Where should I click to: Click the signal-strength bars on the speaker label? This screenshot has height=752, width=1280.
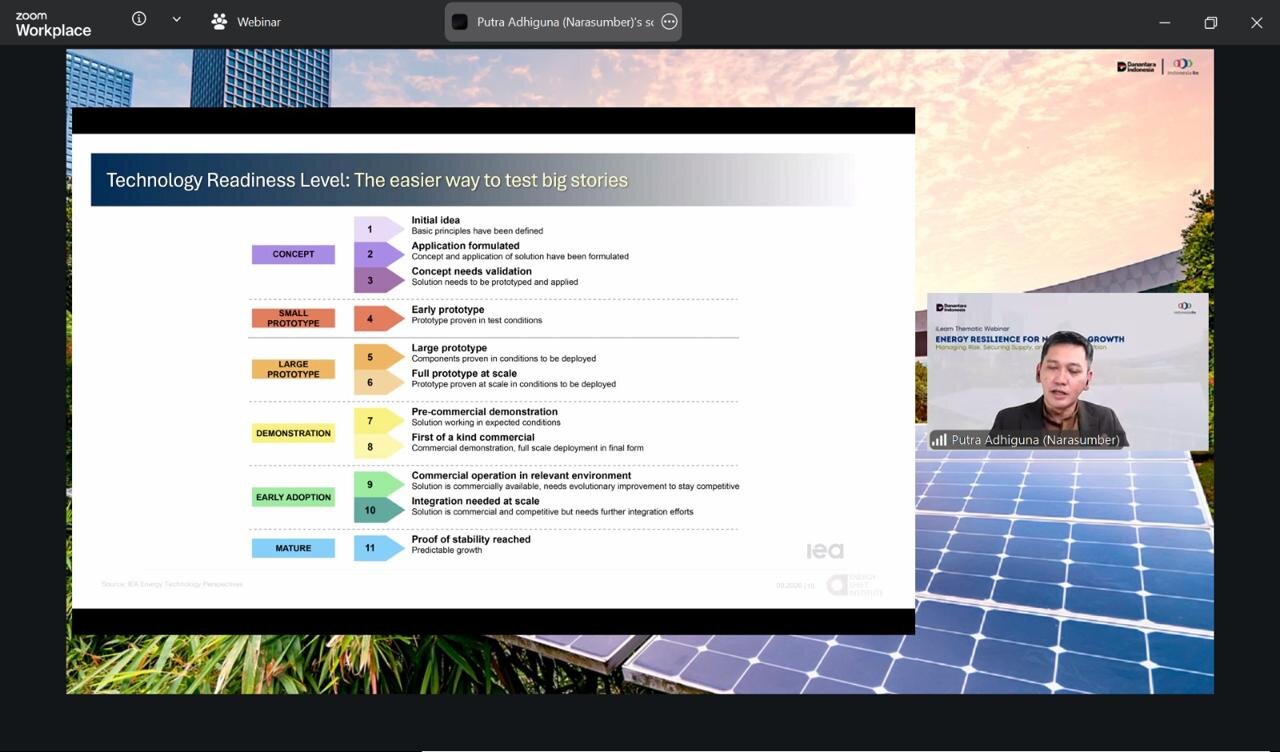tap(939, 440)
